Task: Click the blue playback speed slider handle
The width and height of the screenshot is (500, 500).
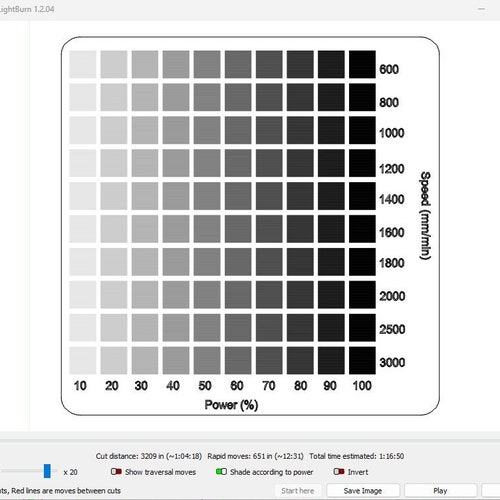Action: (x=47, y=471)
